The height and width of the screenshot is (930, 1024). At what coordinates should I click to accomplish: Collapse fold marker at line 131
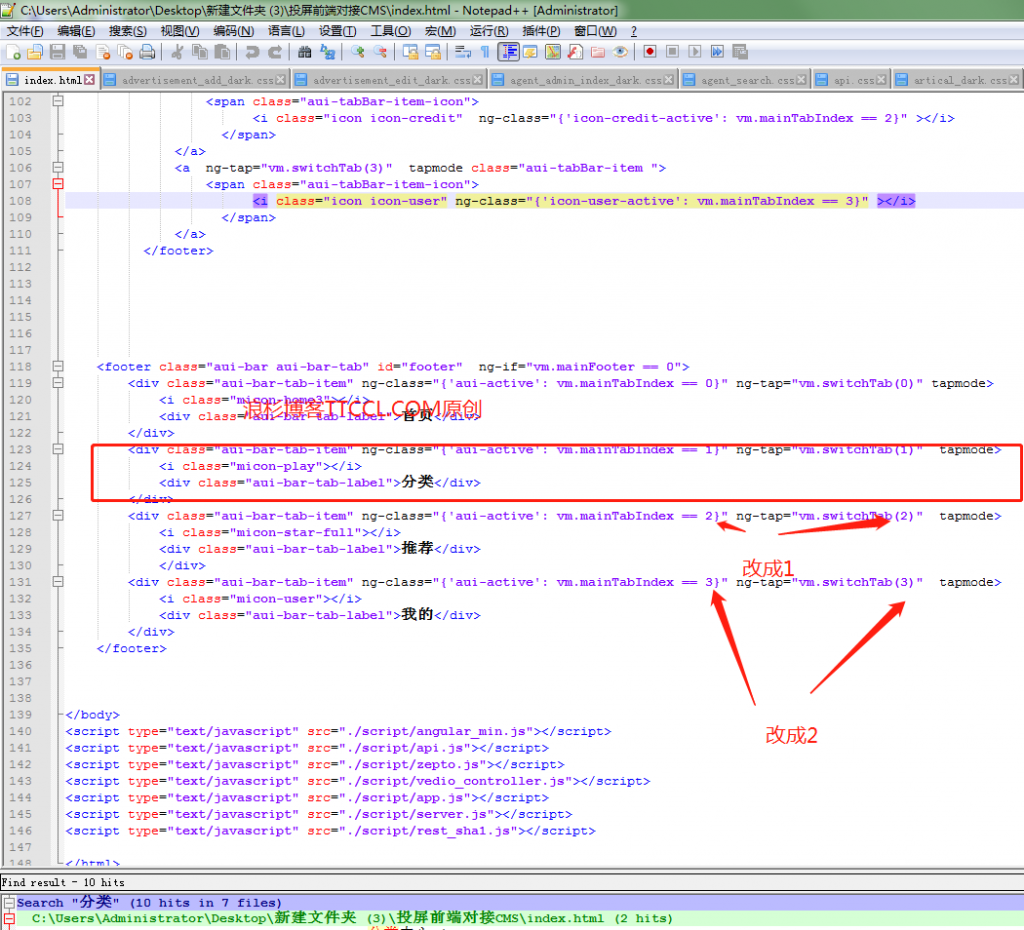(58, 582)
